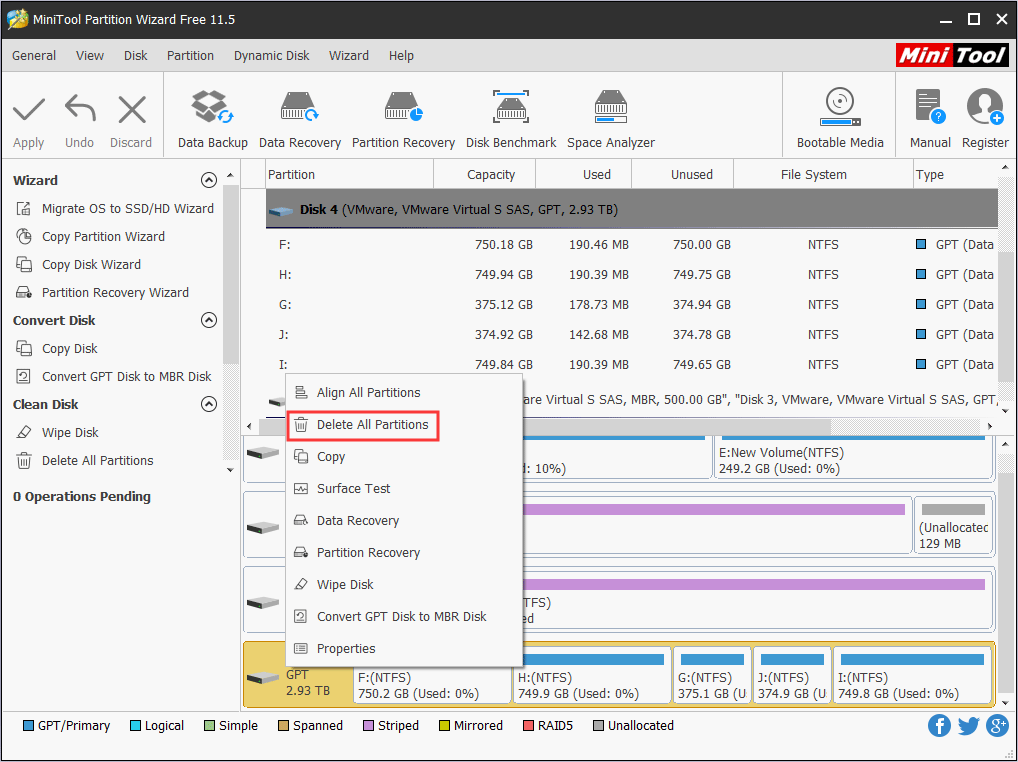The height and width of the screenshot is (762, 1018).
Task: Sort by Used column header
Action: [583, 175]
